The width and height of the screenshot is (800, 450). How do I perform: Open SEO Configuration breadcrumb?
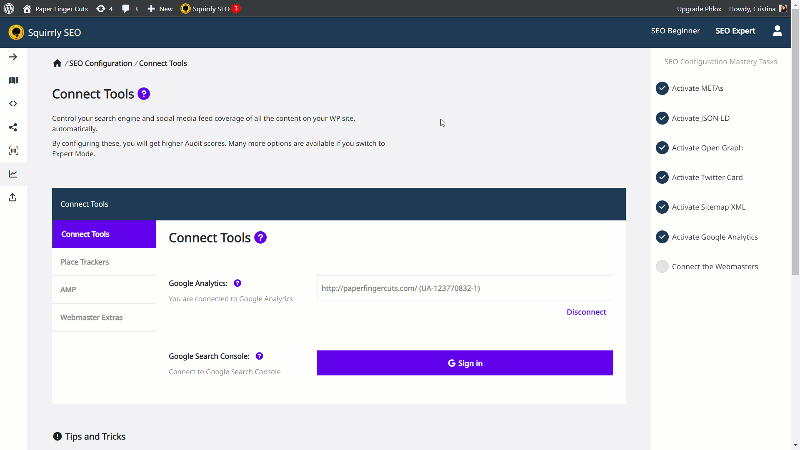pyautogui.click(x=101, y=63)
